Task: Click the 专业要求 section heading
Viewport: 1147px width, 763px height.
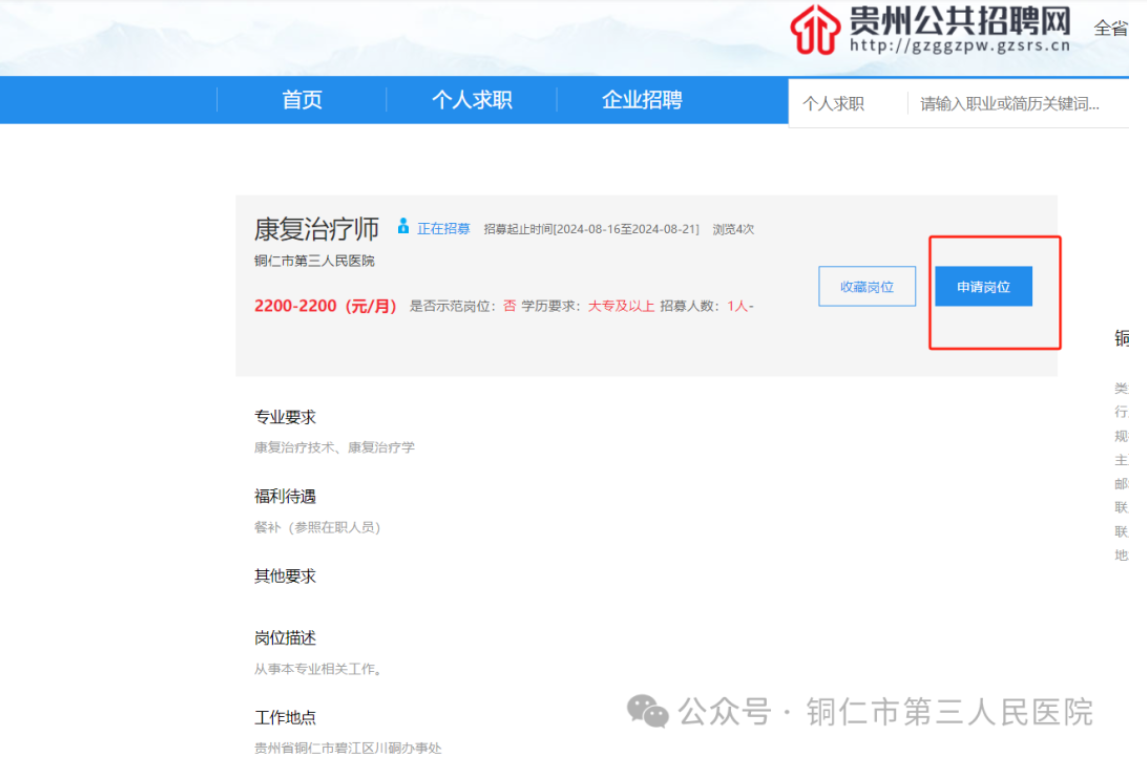Action: (x=285, y=417)
